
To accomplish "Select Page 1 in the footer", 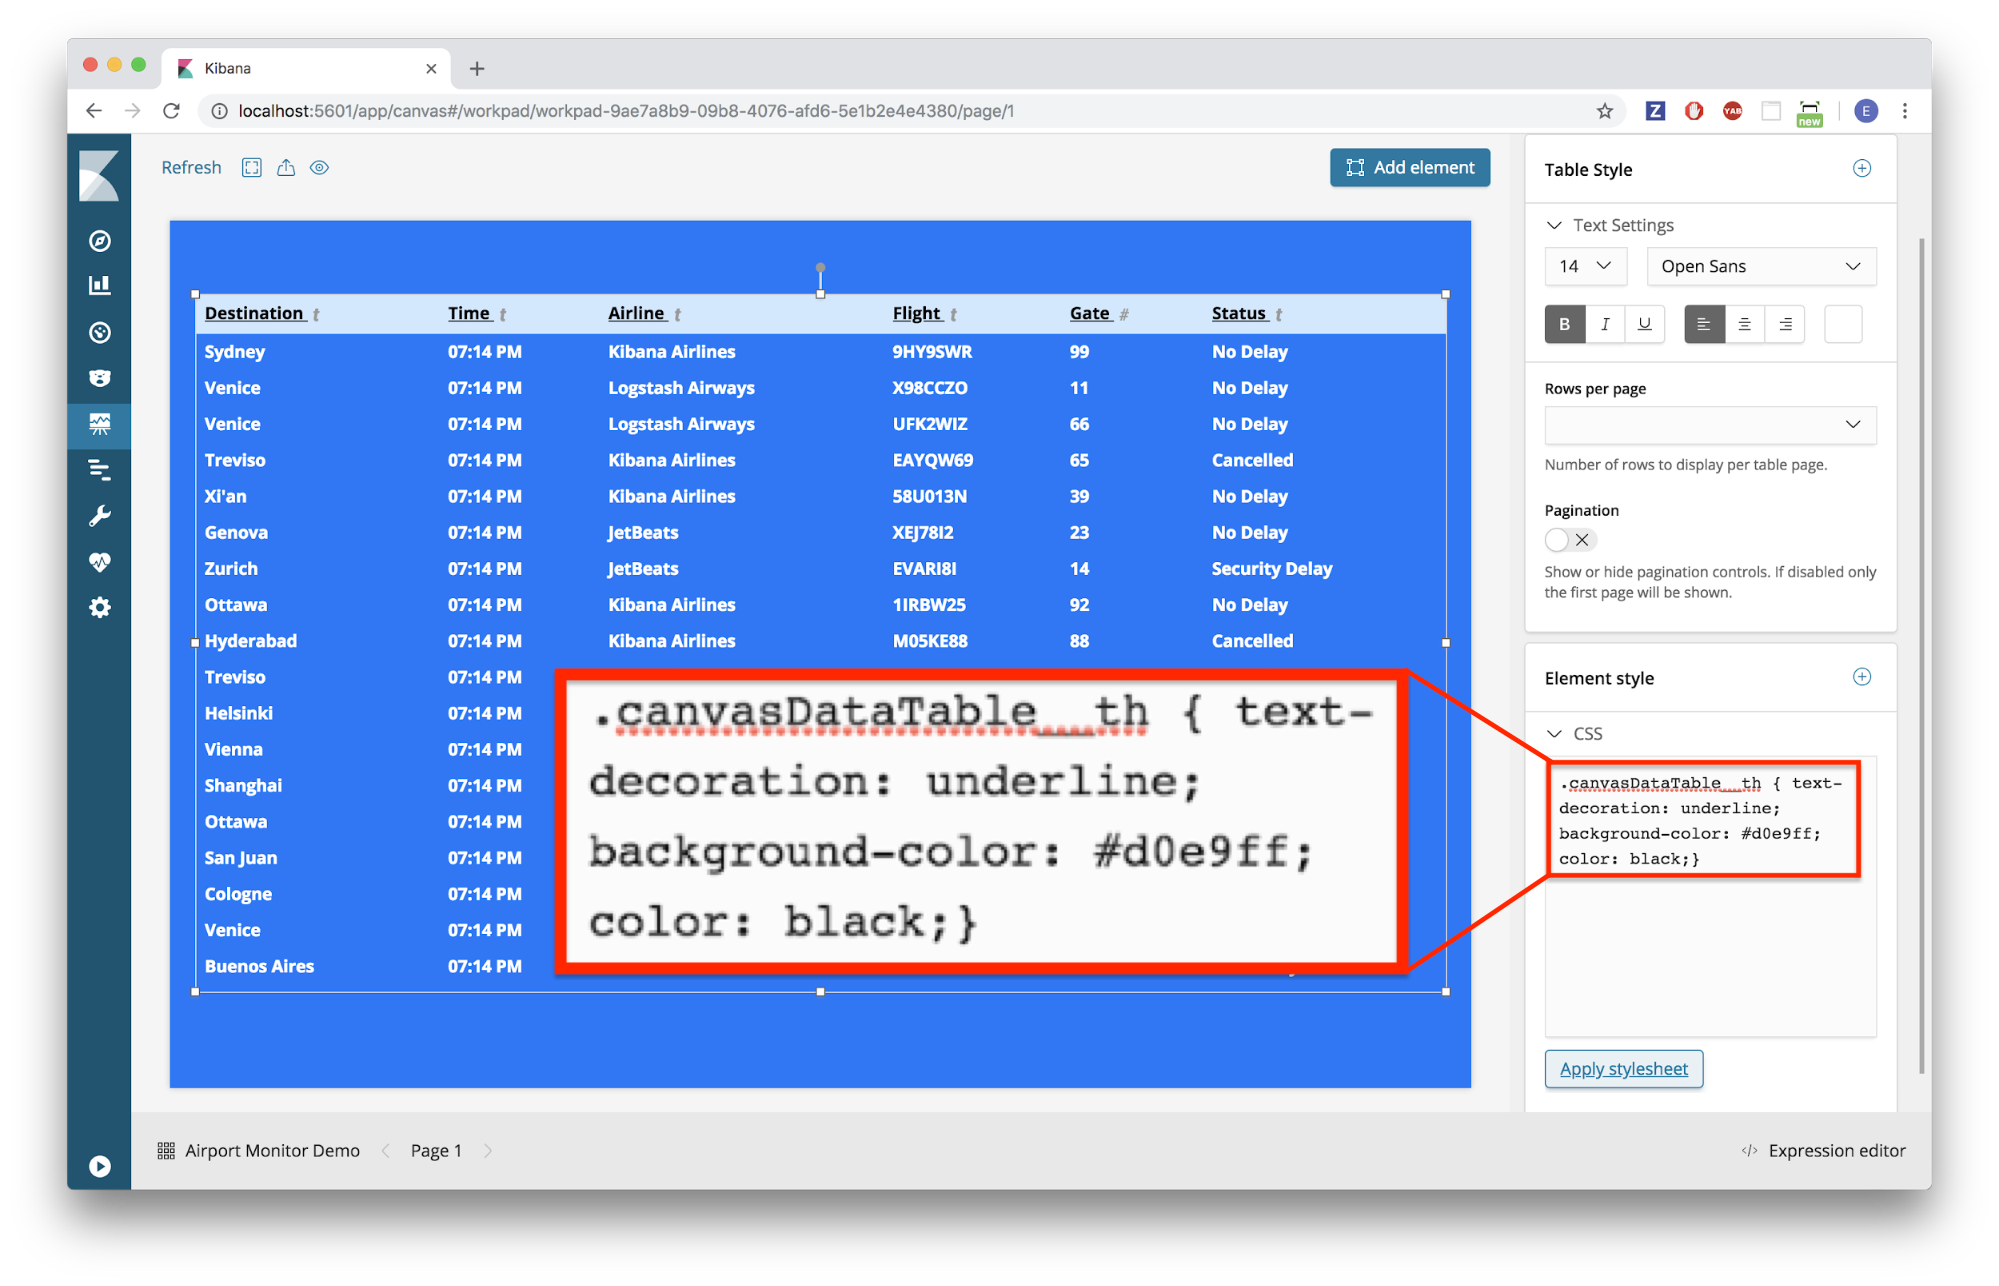I will click(x=436, y=1151).
